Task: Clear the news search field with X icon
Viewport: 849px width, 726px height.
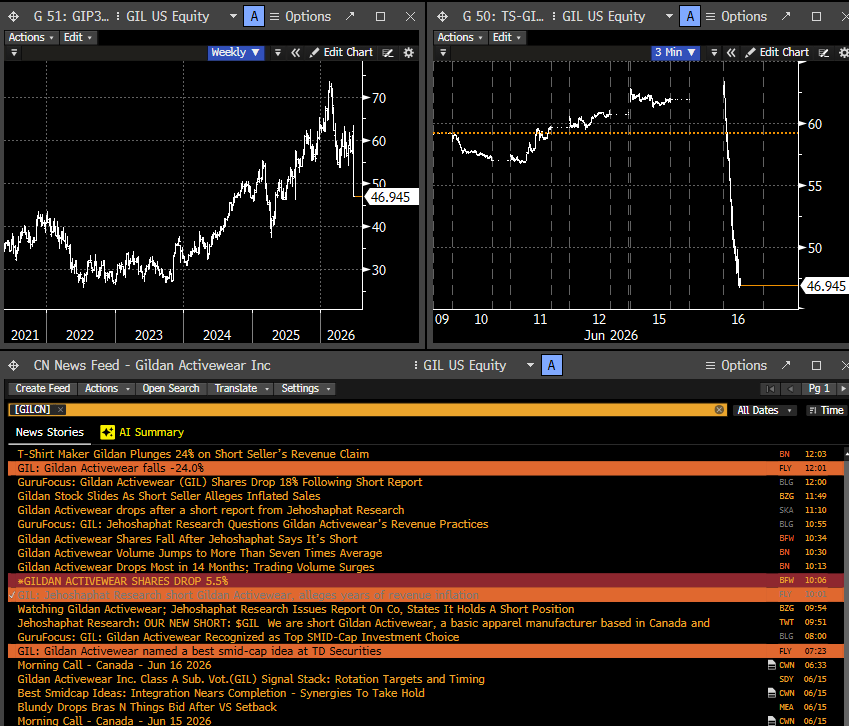Action: [719, 410]
